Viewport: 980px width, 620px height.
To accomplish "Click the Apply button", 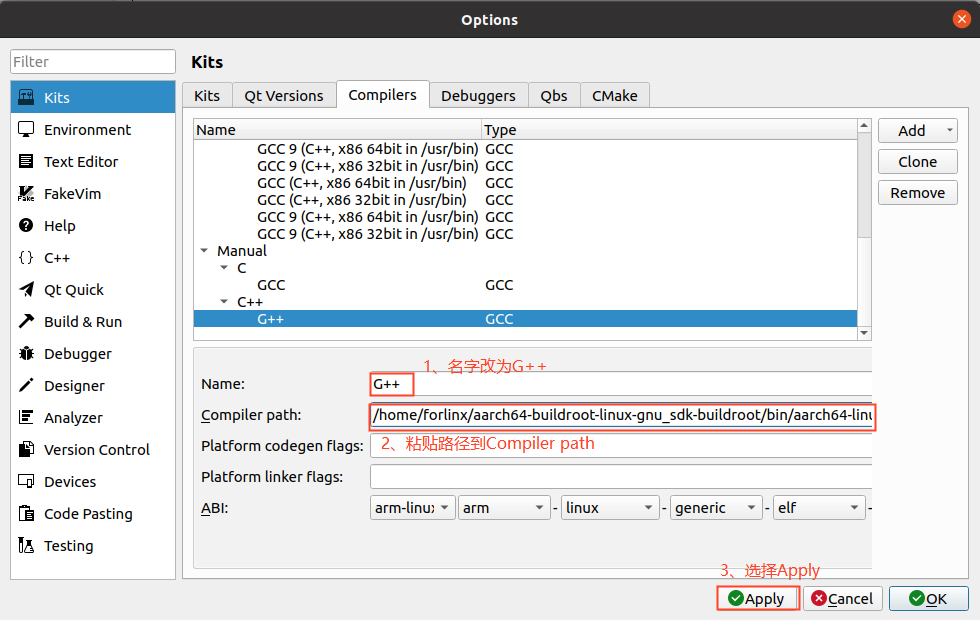I will click(757, 599).
